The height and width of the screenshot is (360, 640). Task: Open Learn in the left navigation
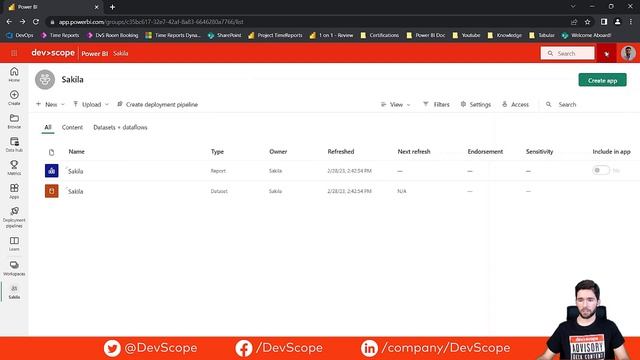tap(14, 243)
